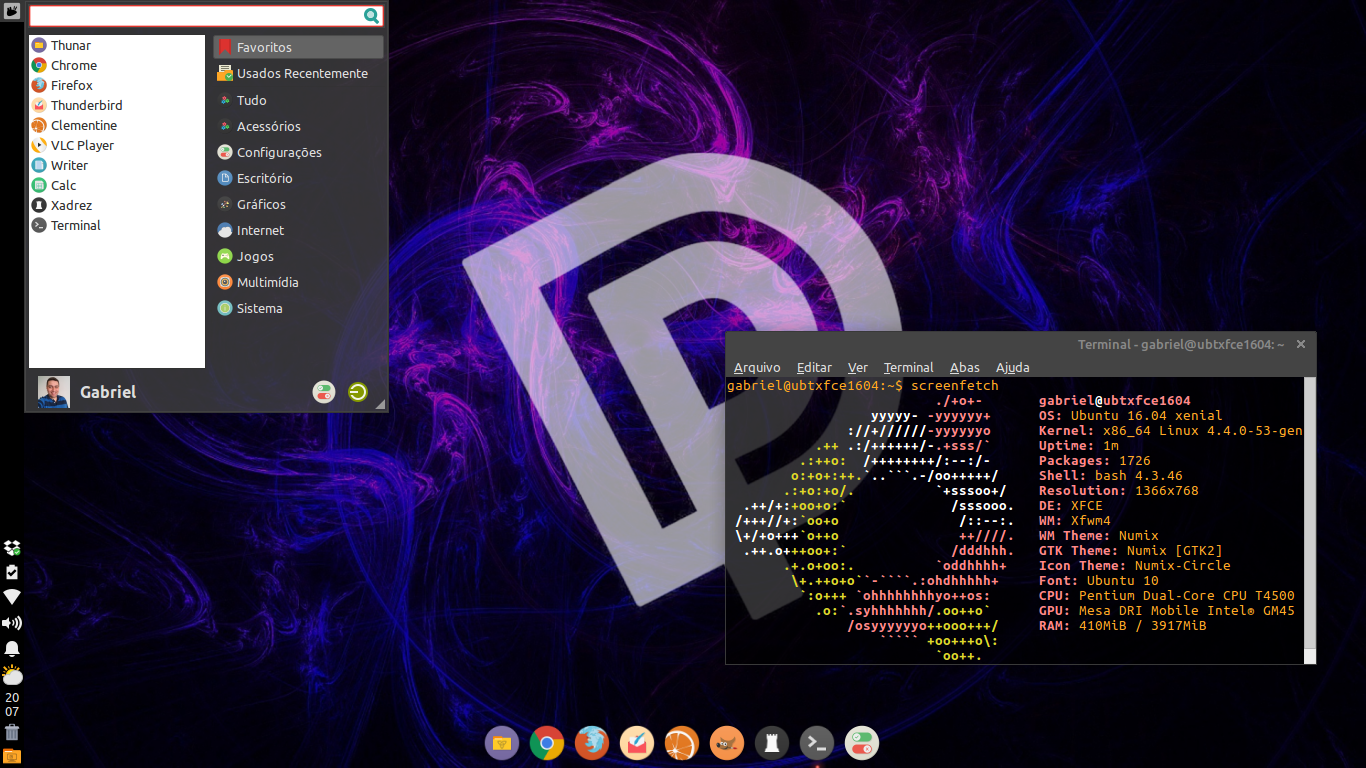The image size is (1366, 768).
Task: Expand the terminal Editar menu
Action: pyautogui.click(x=814, y=367)
